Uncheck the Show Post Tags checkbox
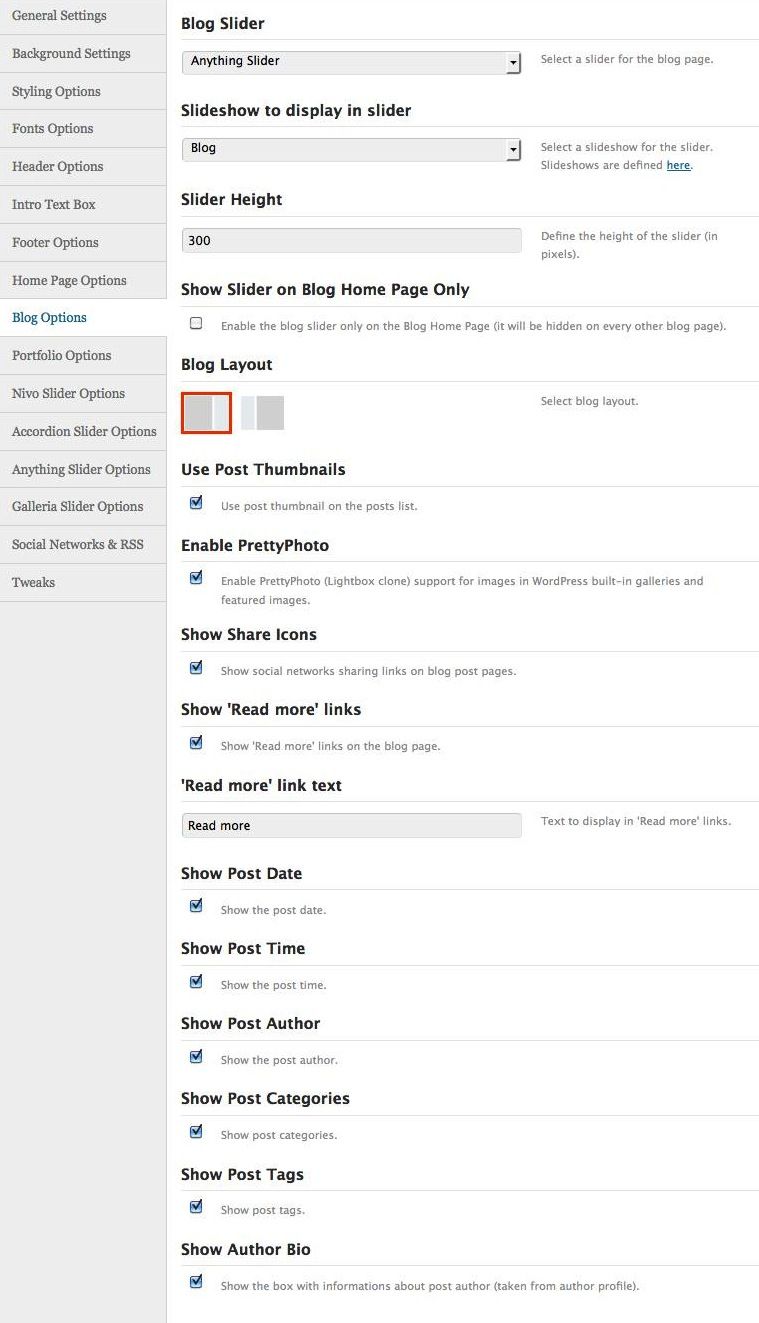This screenshot has height=1323, width=759. (x=196, y=1207)
